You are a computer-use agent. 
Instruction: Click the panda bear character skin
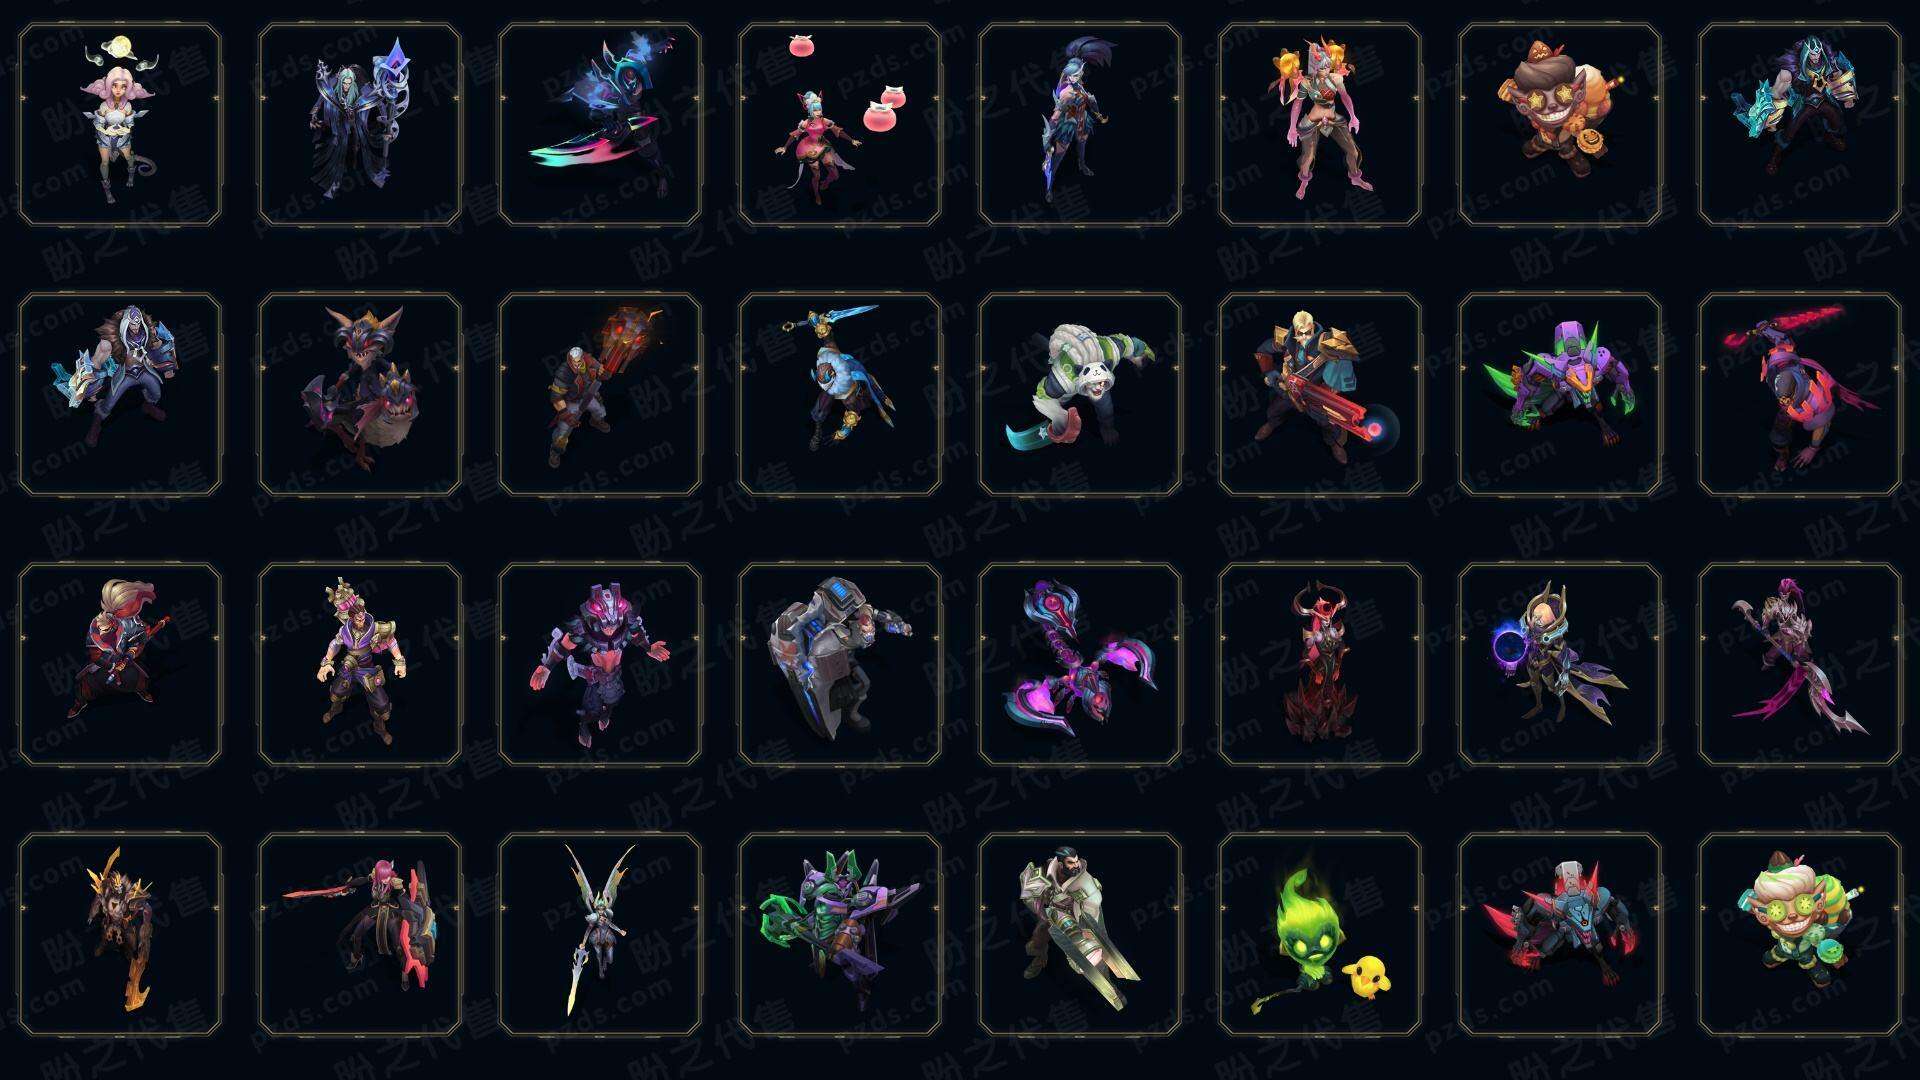pyautogui.click(x=1080, y=394)
